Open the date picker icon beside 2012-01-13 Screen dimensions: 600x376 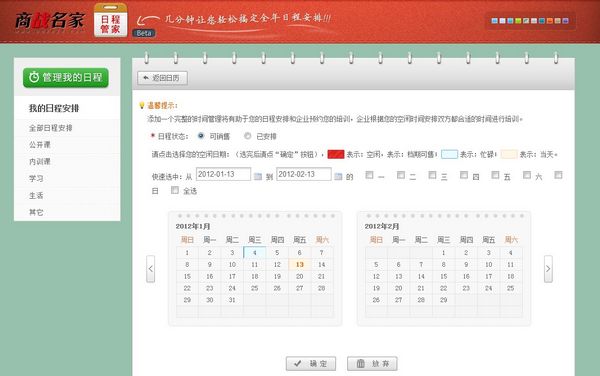coord(258,176)
